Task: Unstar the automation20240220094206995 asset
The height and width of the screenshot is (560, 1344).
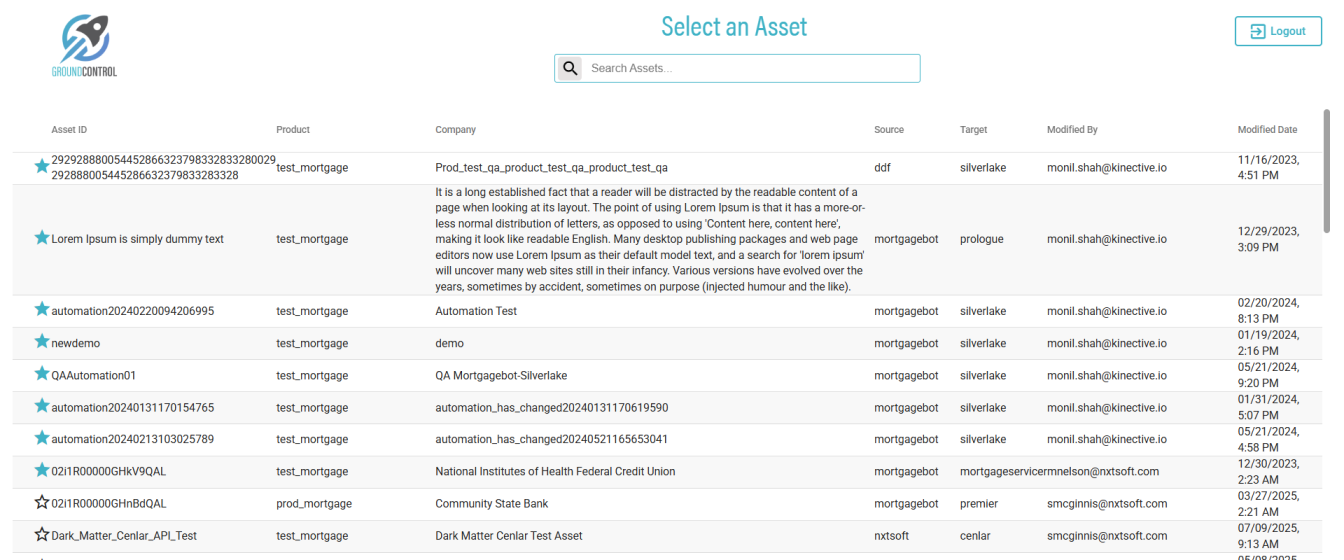Action: pos(42,310)
